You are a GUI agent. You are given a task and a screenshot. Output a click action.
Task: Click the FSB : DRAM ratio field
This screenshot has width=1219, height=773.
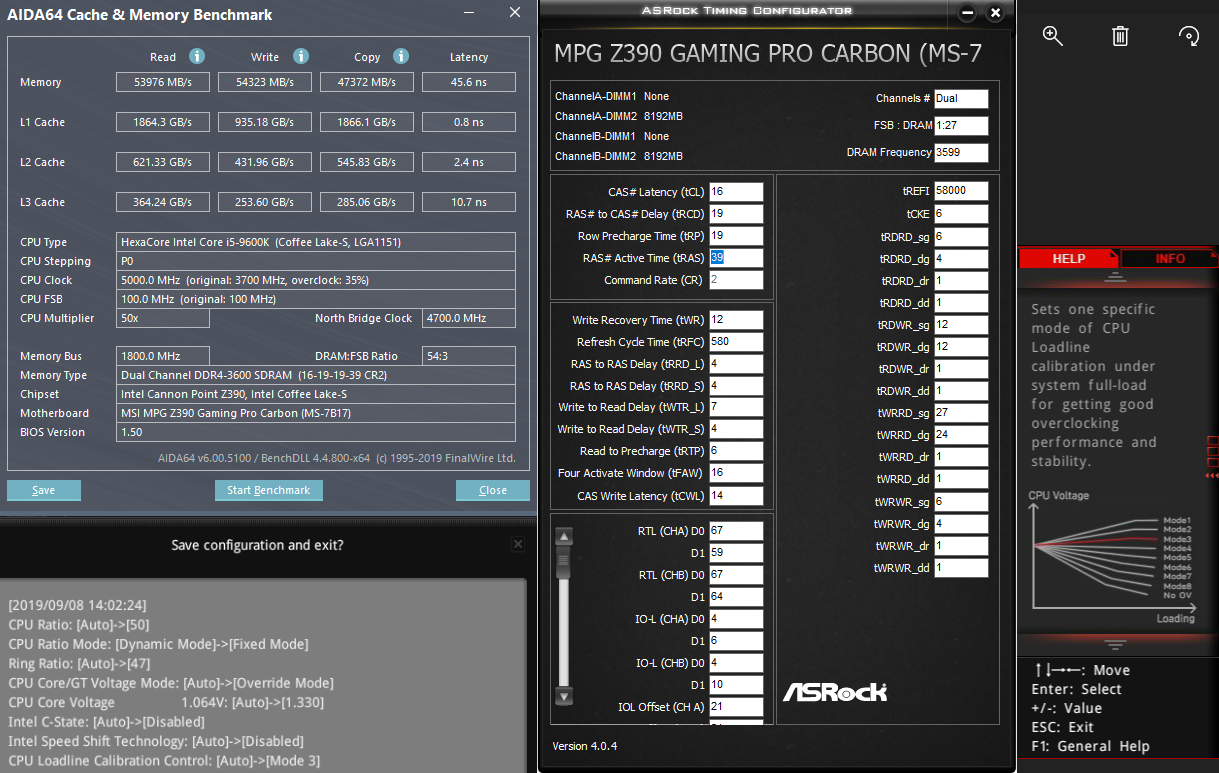coord(961,126)
